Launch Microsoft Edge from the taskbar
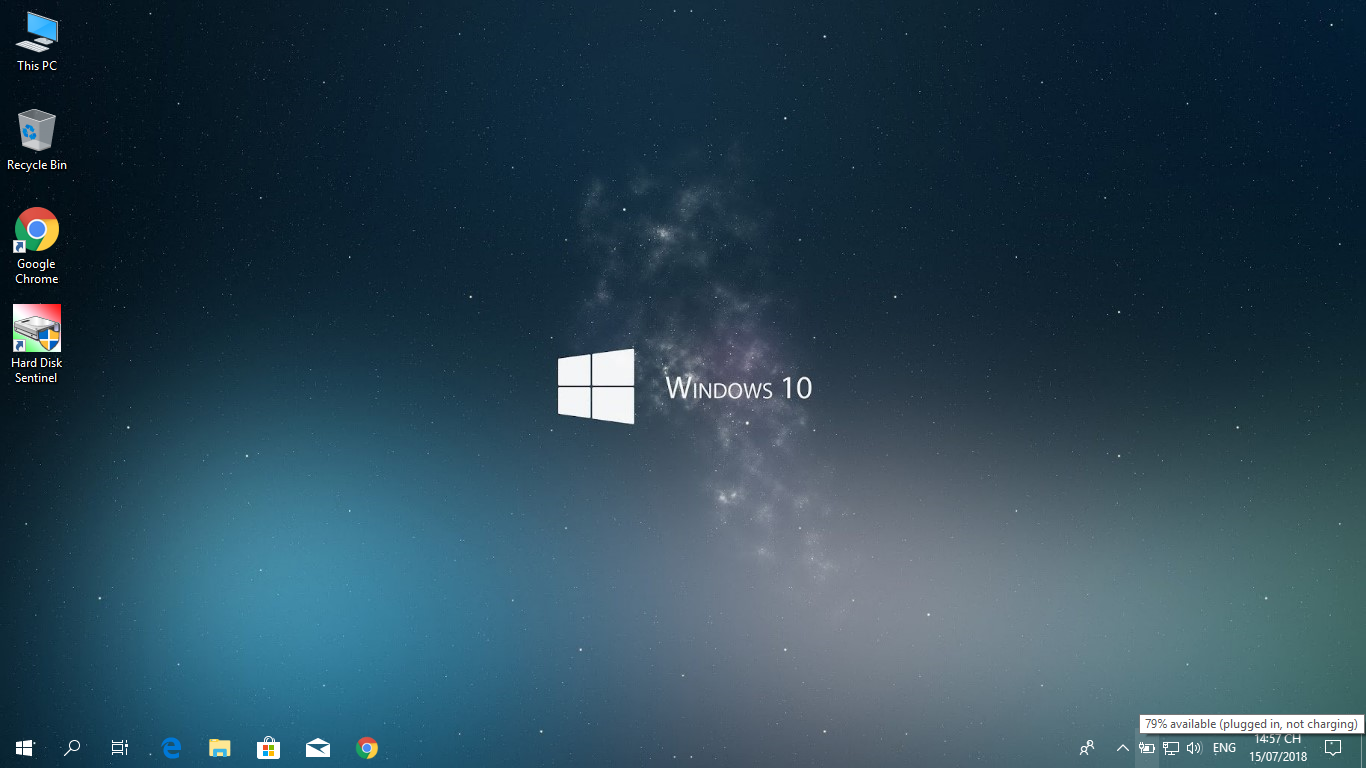Viewport: 1366px width, 768px height. (171, 747)
